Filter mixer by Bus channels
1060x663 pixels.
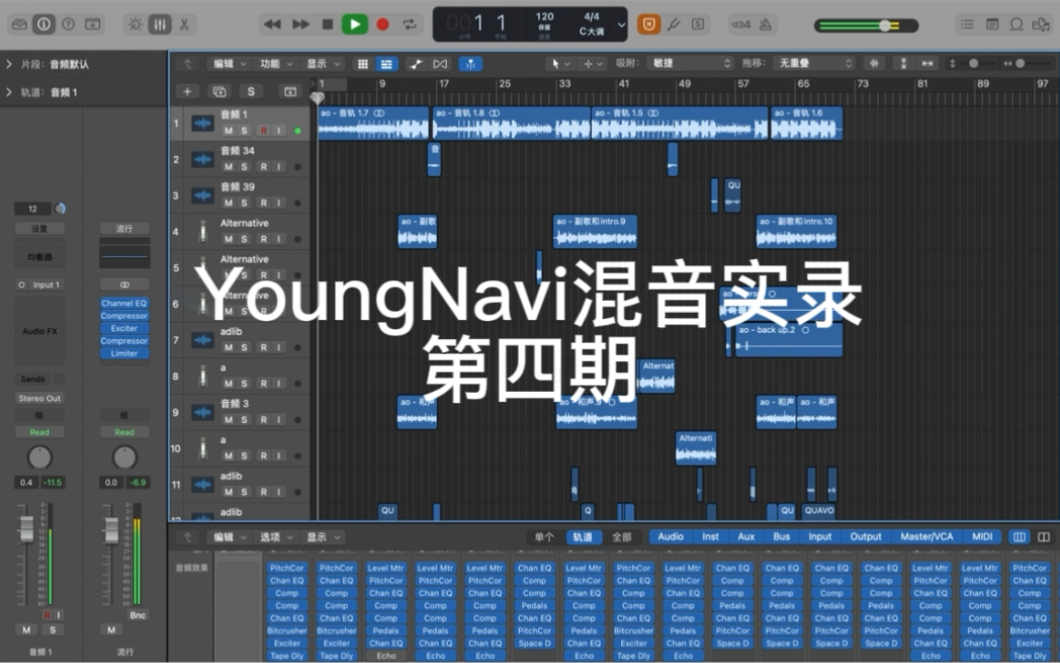click(x=781, y=537)
